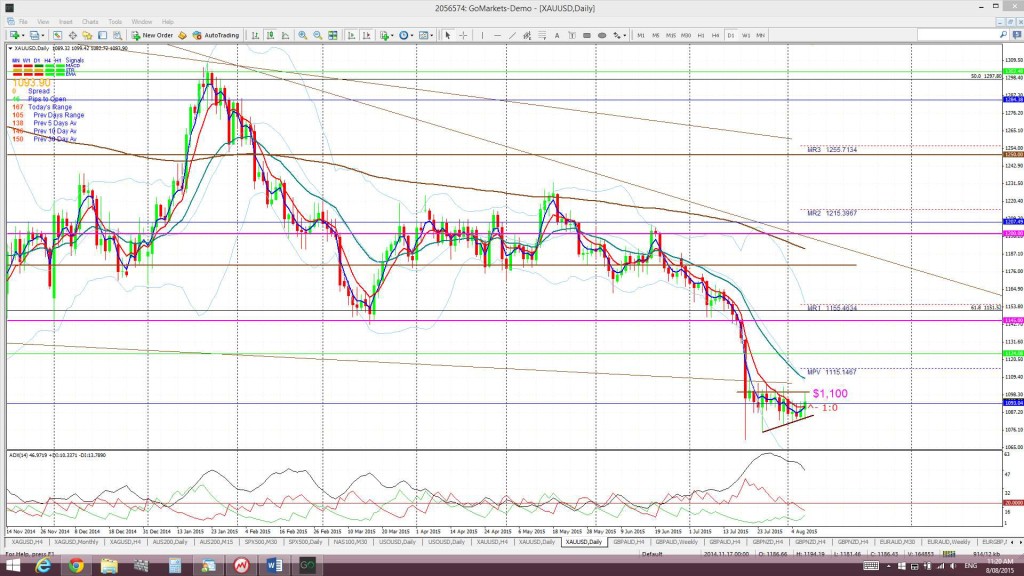The width and height of the screenshot is (1024, 576).
Task: Select the cursor pointer tool
Action: [448, 35]
